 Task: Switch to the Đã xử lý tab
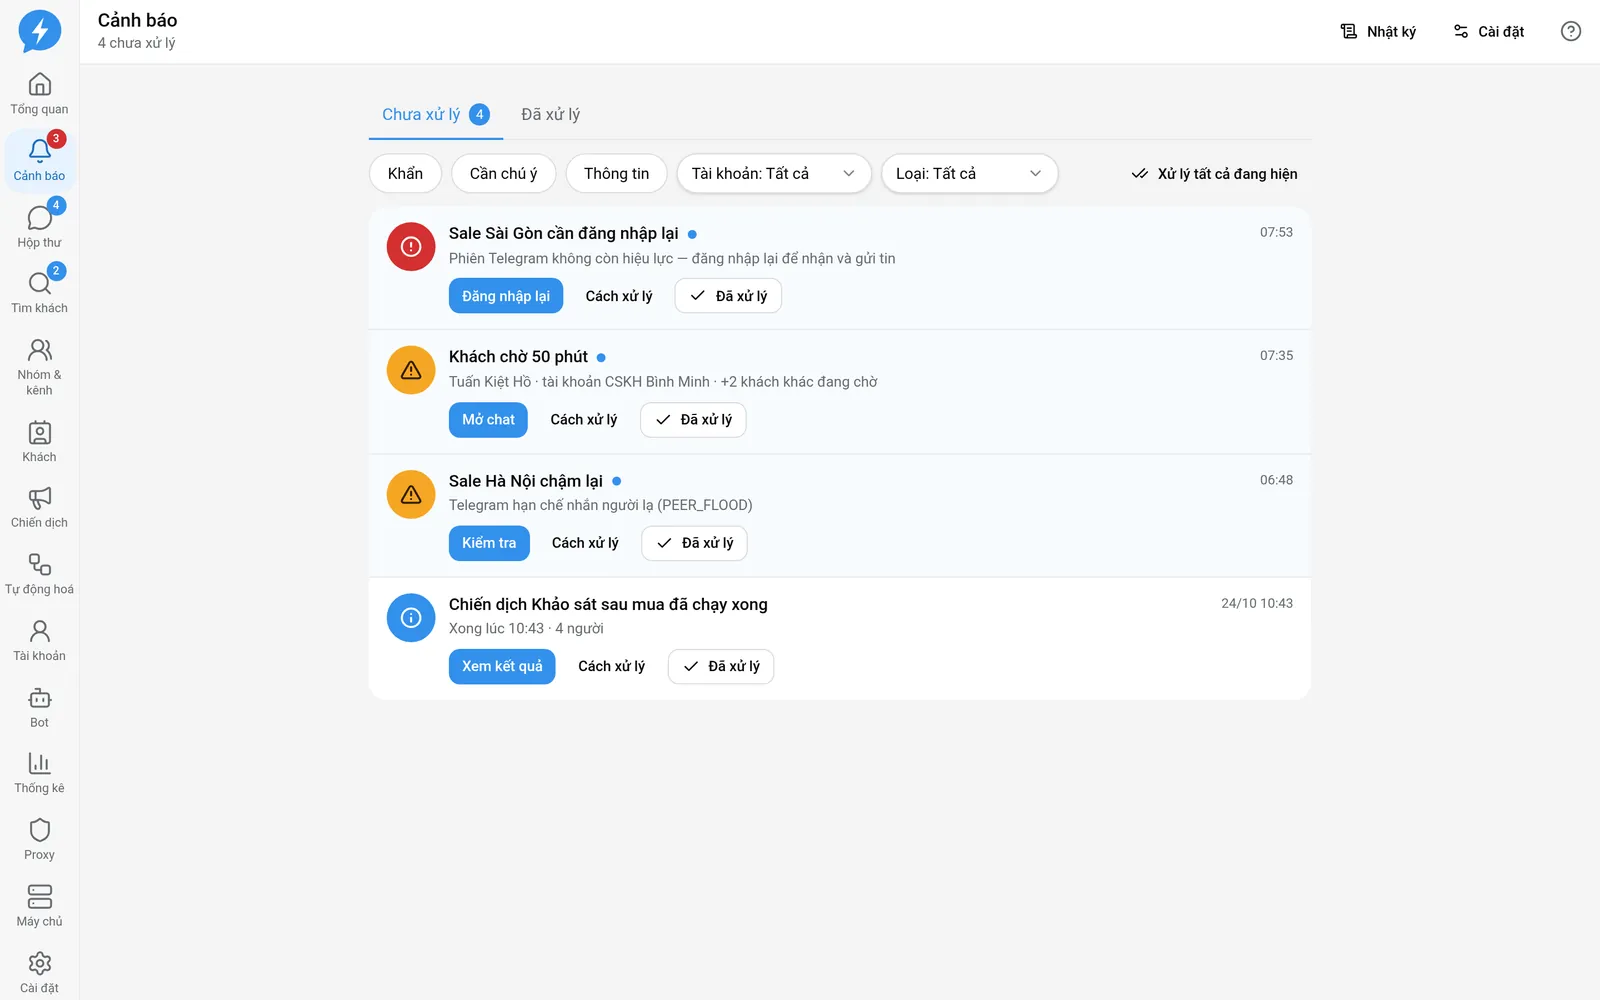tap(550, 114)
